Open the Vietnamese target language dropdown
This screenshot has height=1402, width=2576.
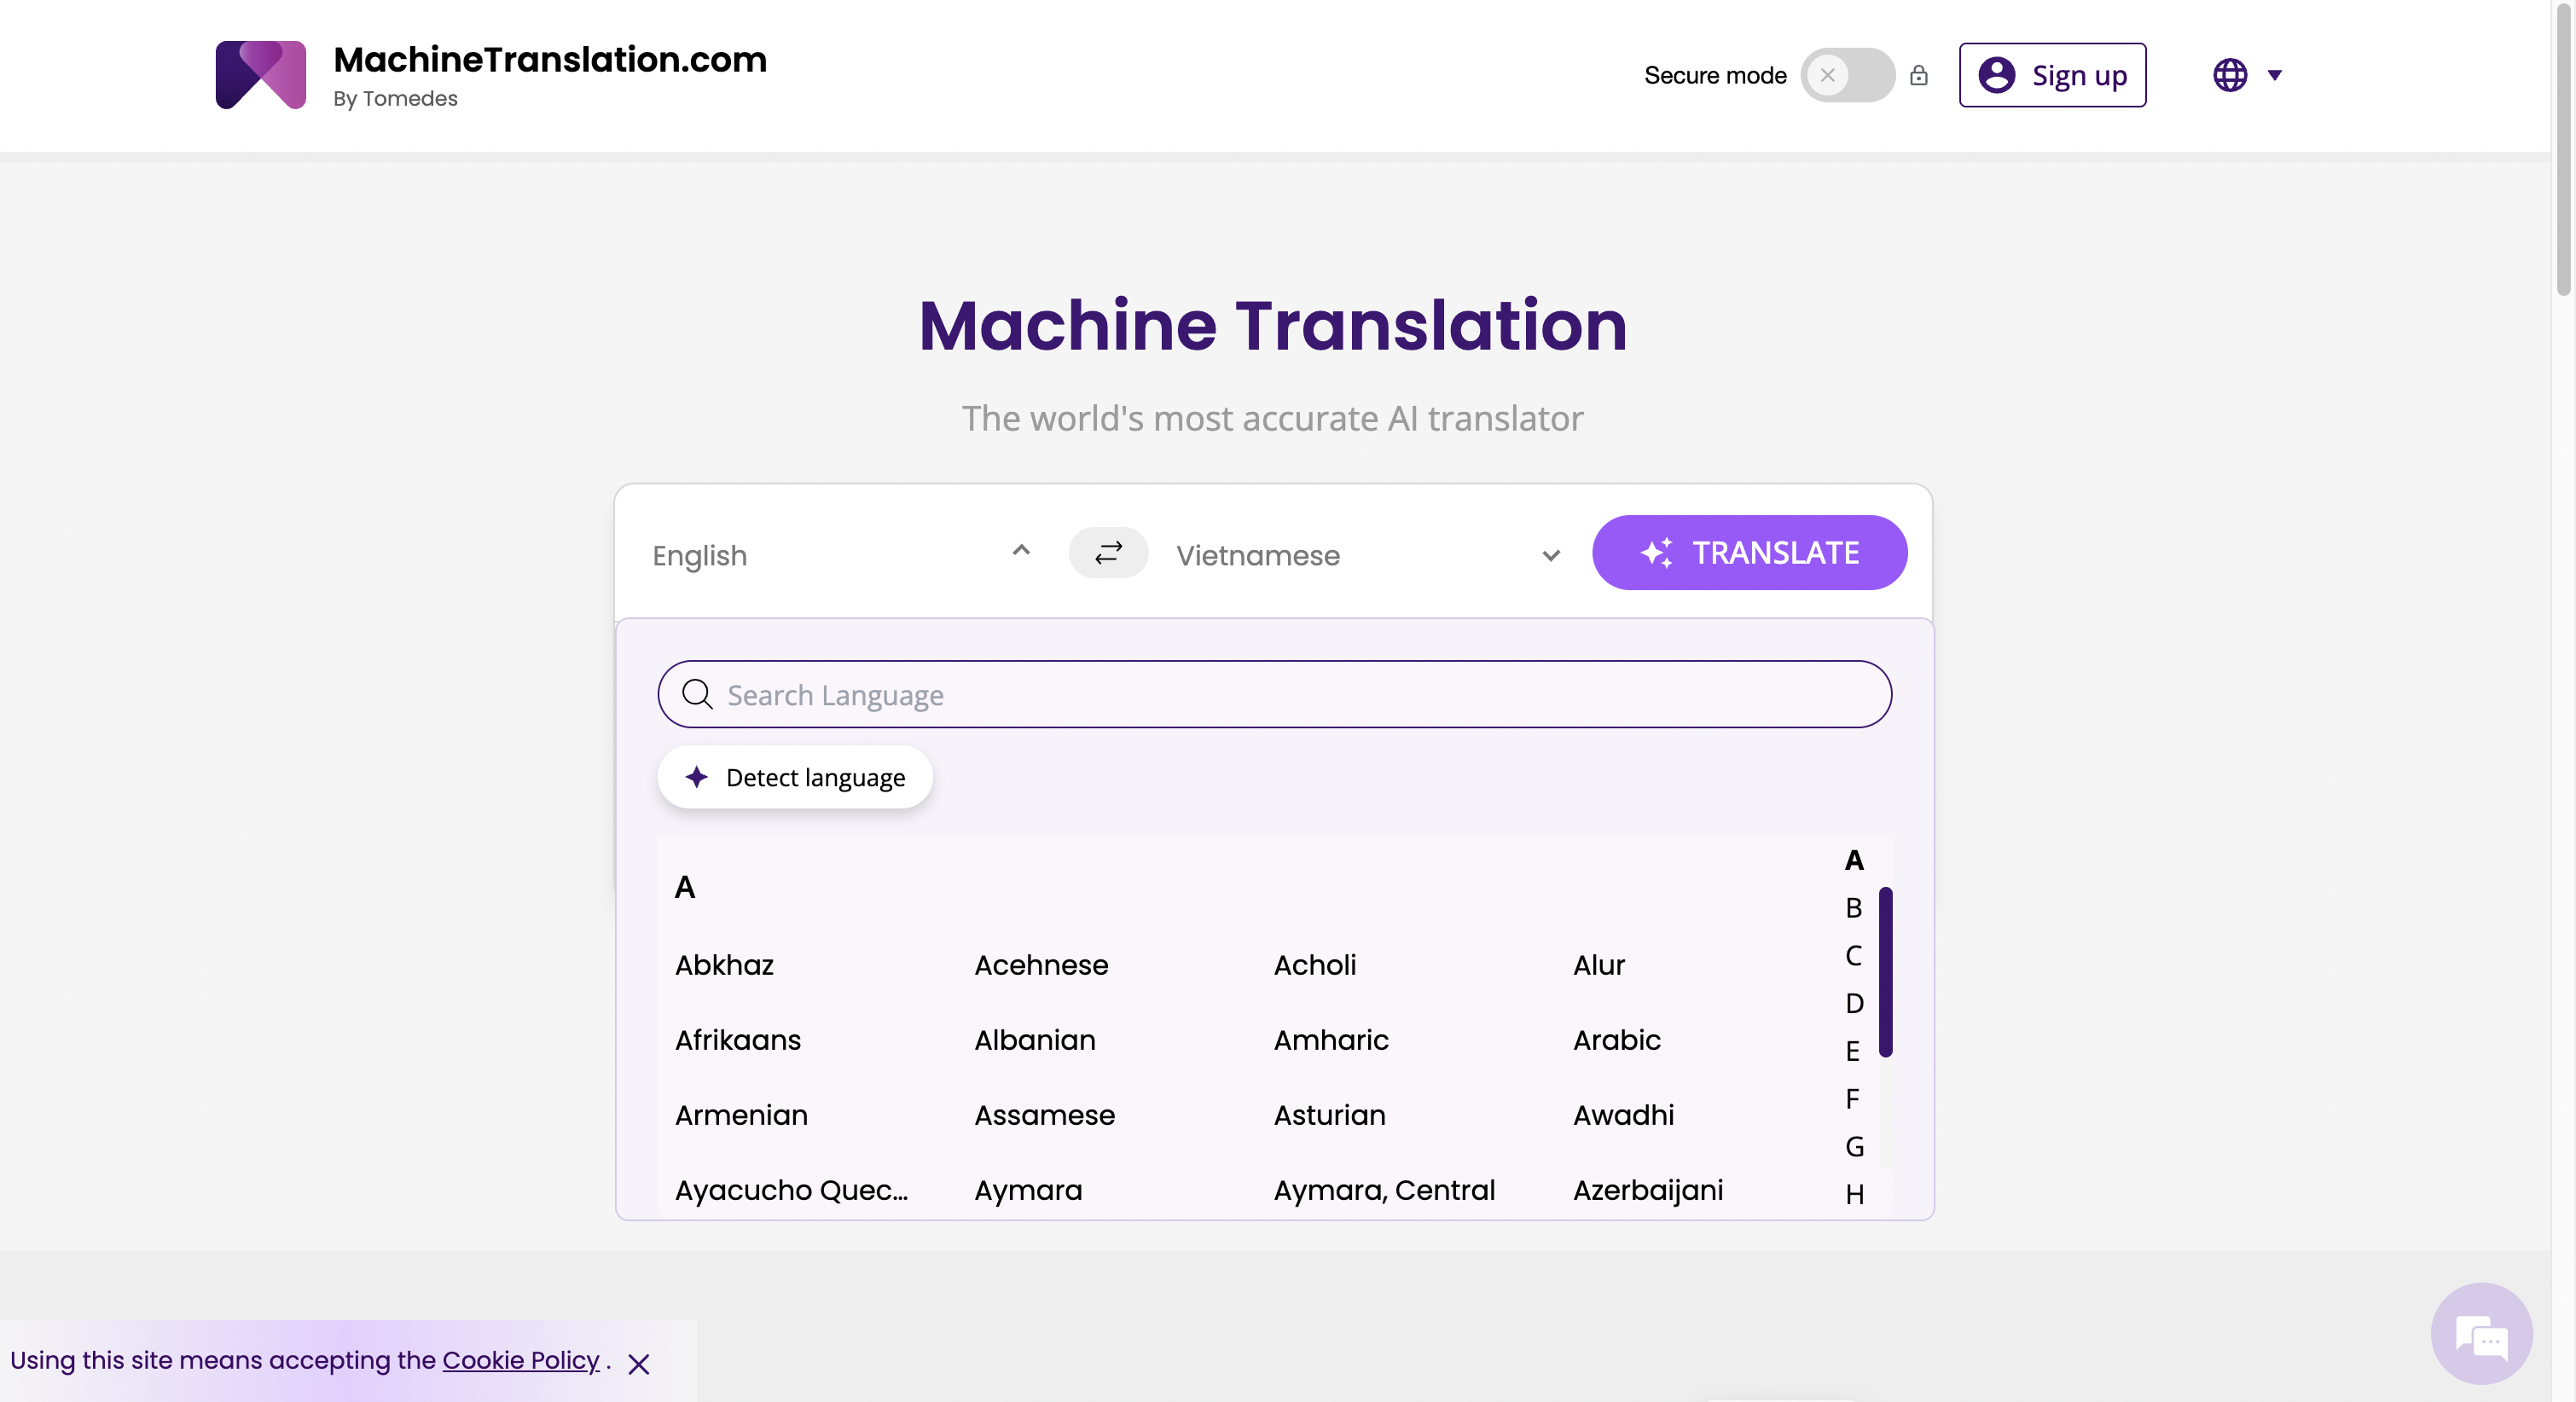[1367, 554]
